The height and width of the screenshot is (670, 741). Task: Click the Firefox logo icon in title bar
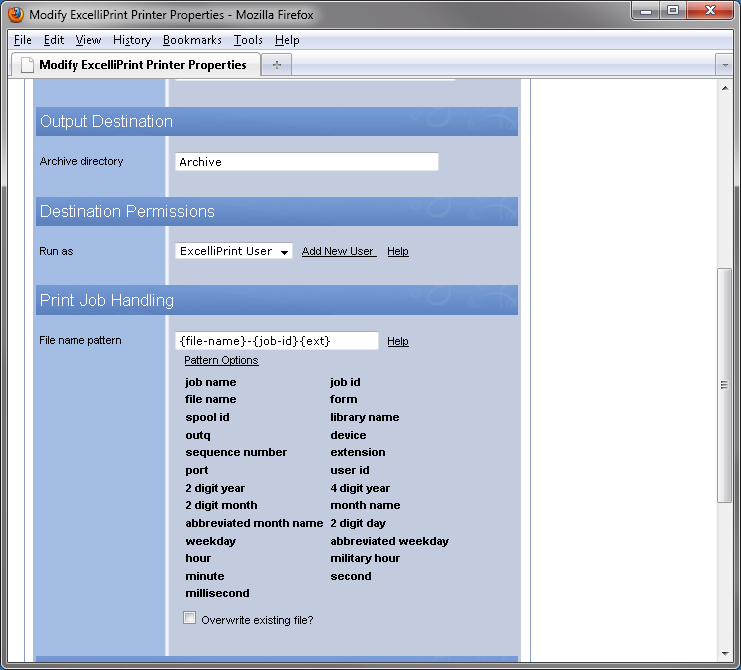pyautogui.click(x=16, y=14)
